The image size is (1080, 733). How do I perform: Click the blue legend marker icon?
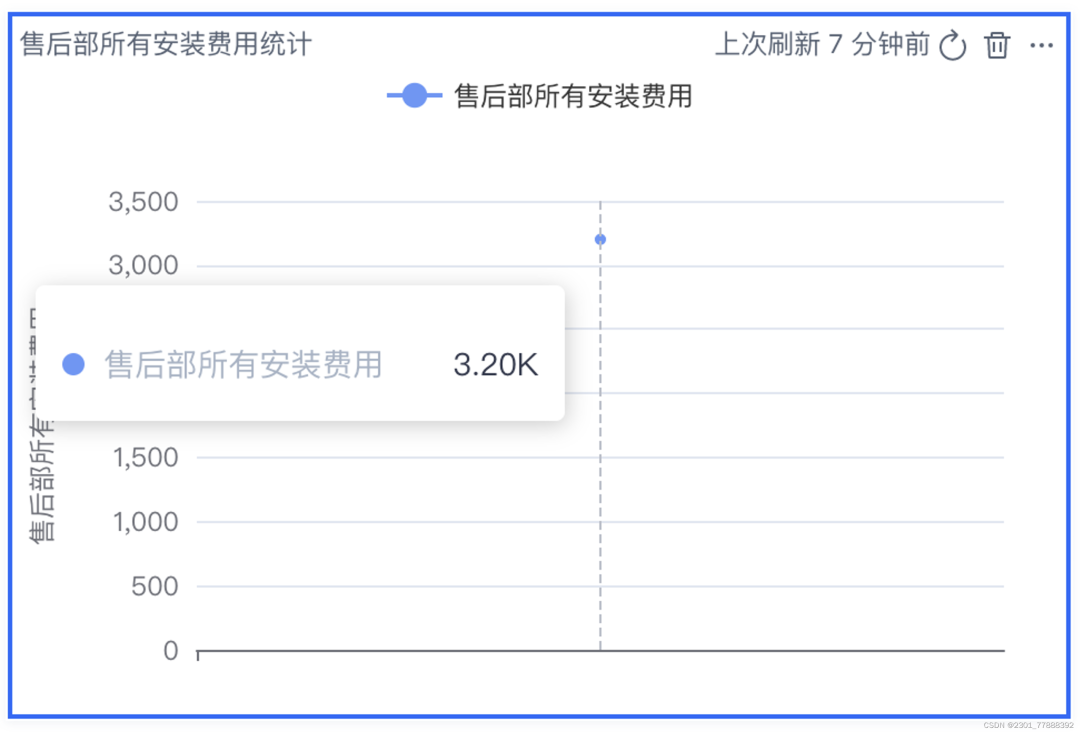tap(414, 96)
